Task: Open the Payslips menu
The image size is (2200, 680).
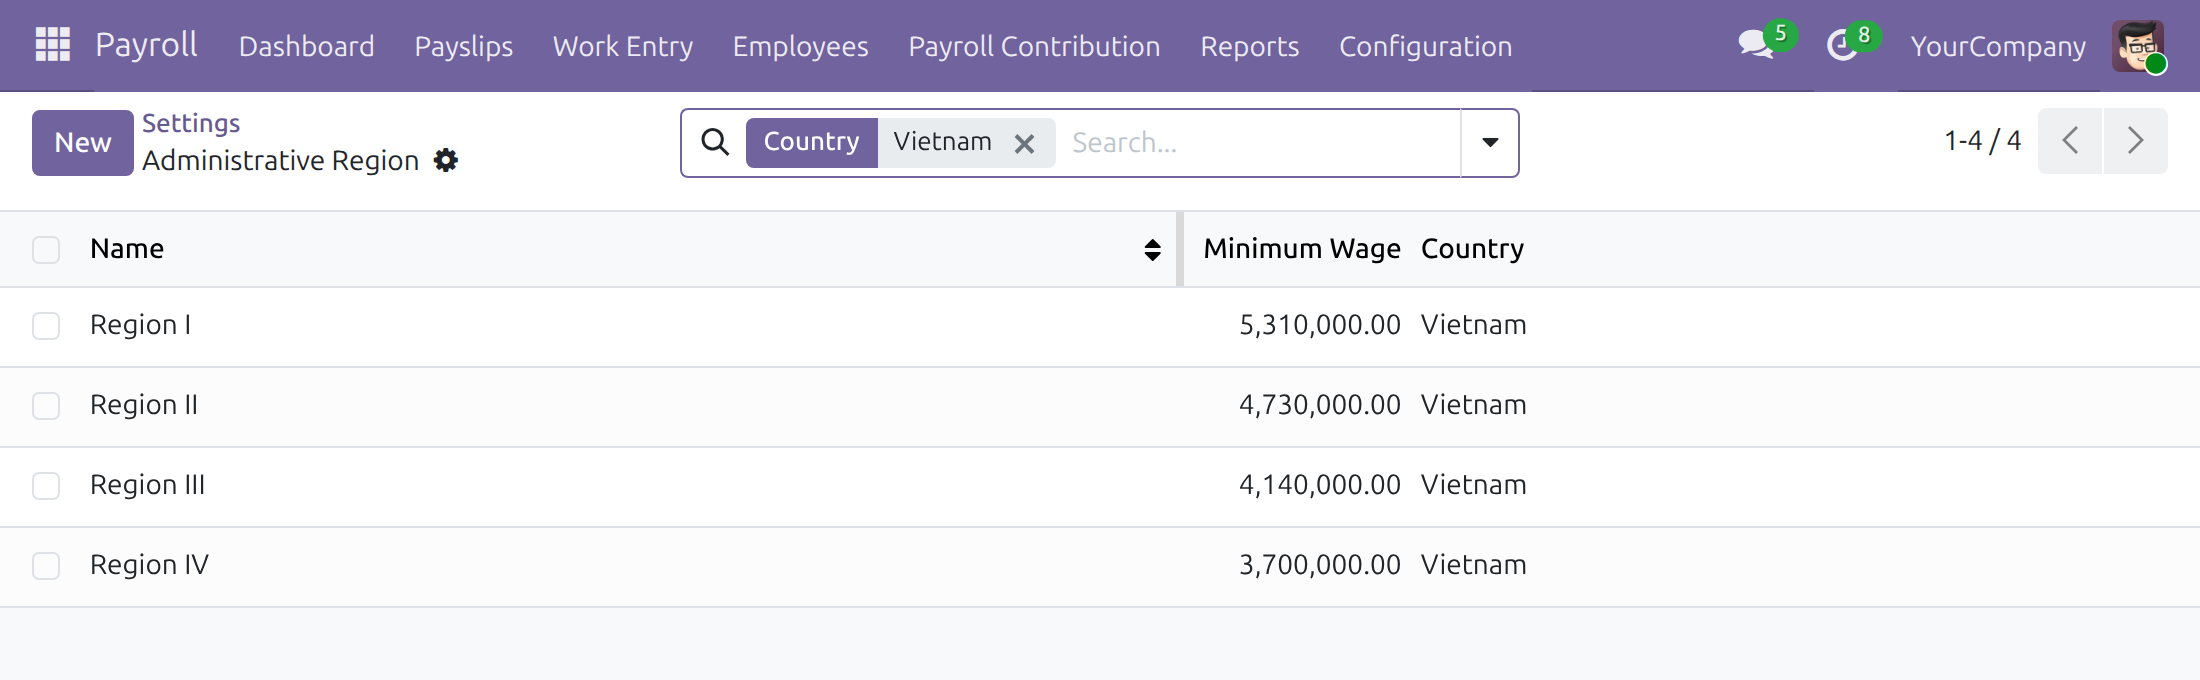Action: tap(463, 46)
